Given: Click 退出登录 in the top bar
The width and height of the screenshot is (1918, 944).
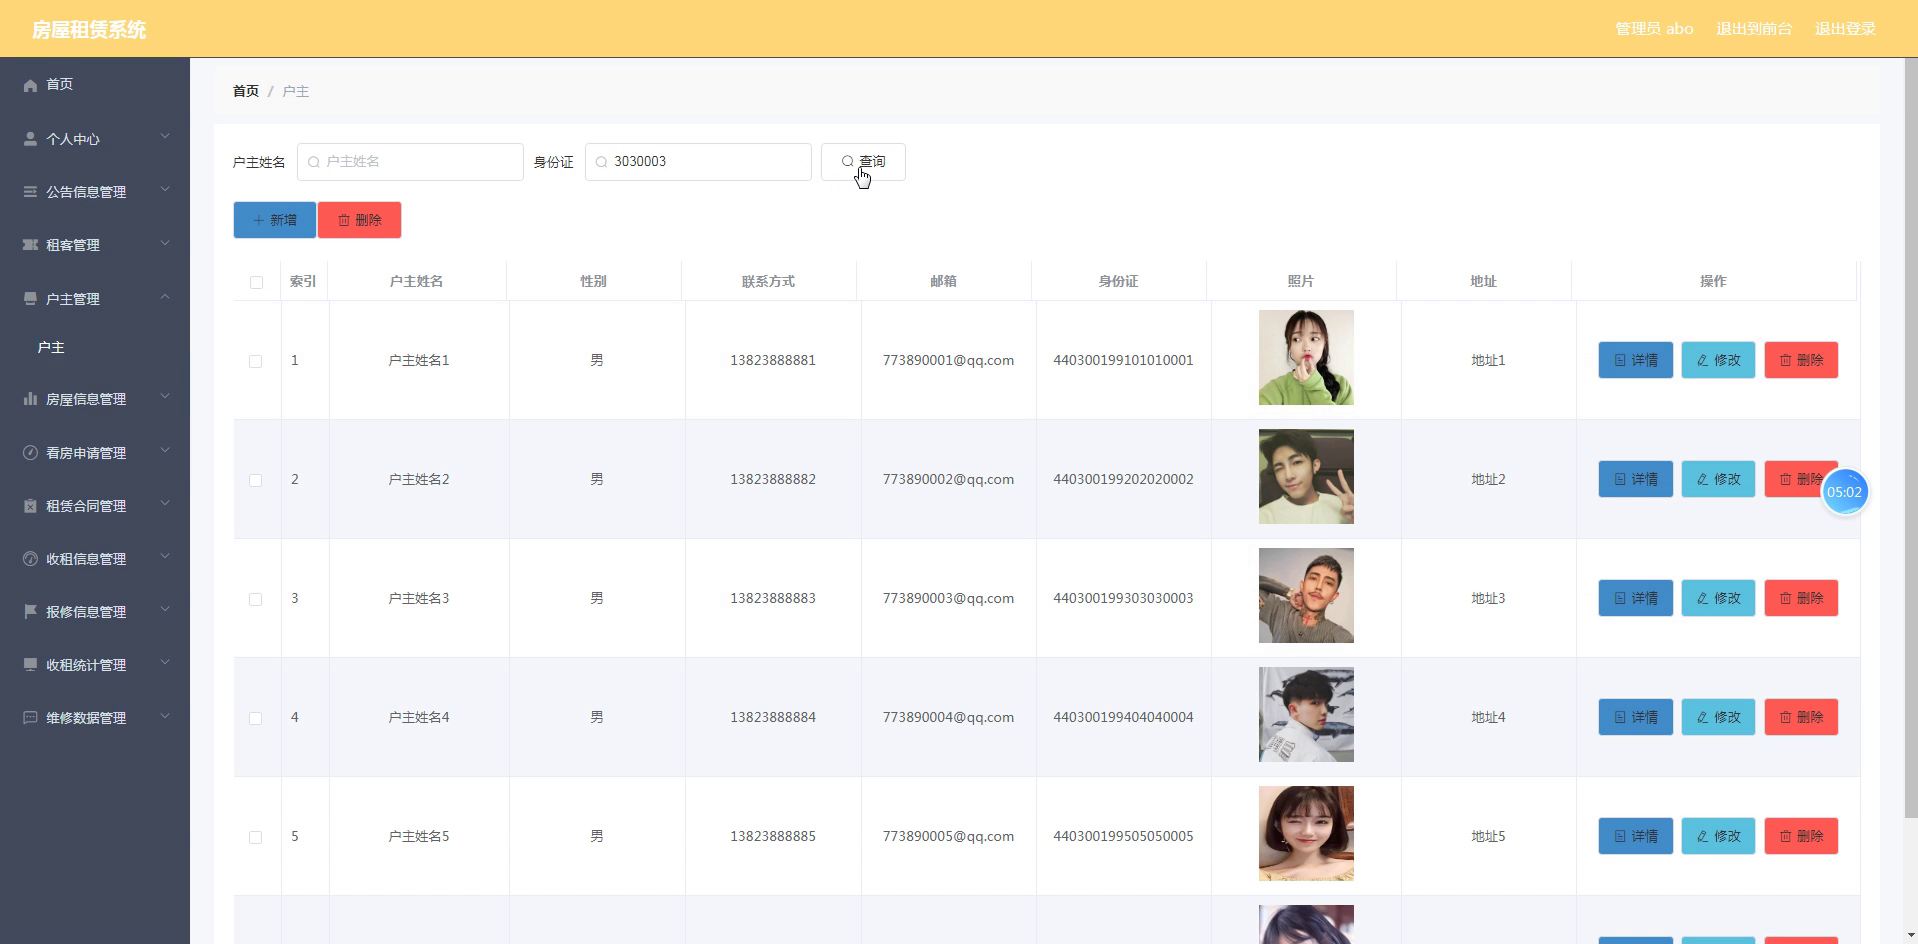Looking at the screenshot, I should click(x=1845, y=29).
